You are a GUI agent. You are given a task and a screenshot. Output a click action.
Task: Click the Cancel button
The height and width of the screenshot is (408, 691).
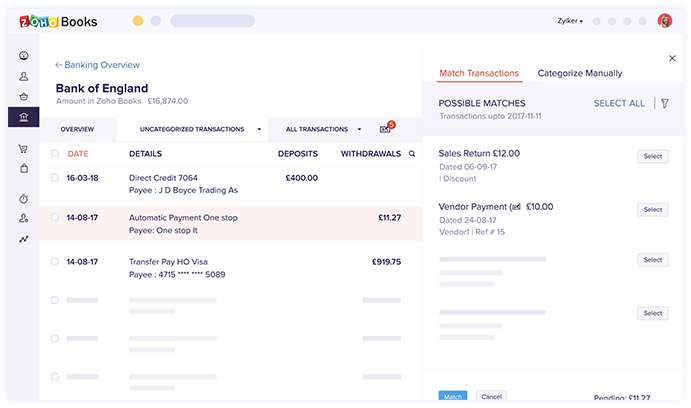click(x=491, y=396)
